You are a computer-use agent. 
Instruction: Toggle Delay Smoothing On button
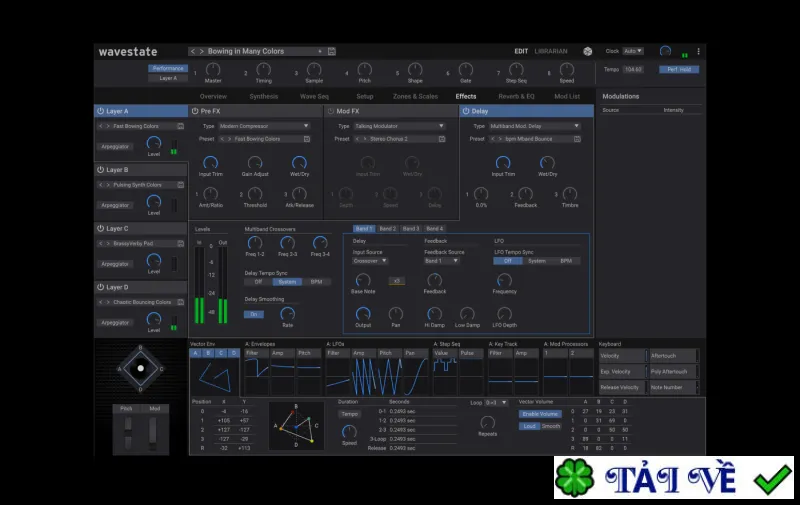[x=254, y=314]
